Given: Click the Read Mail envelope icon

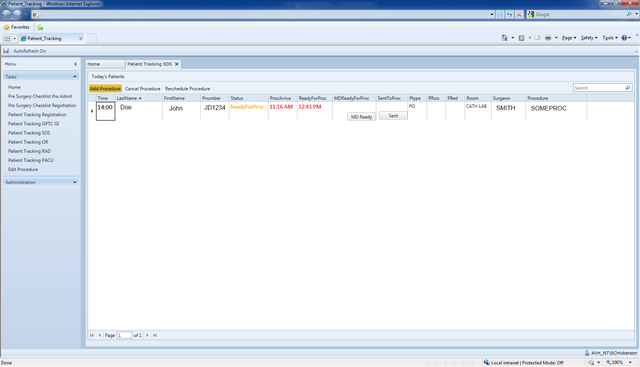Looking at the screenshot, I should 538,38.
